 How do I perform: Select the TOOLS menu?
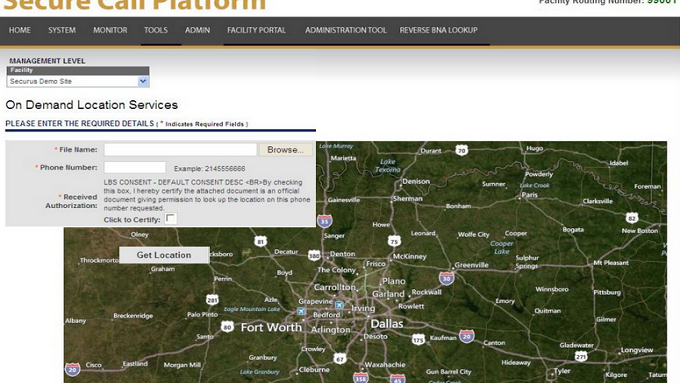tap(156, 30)
